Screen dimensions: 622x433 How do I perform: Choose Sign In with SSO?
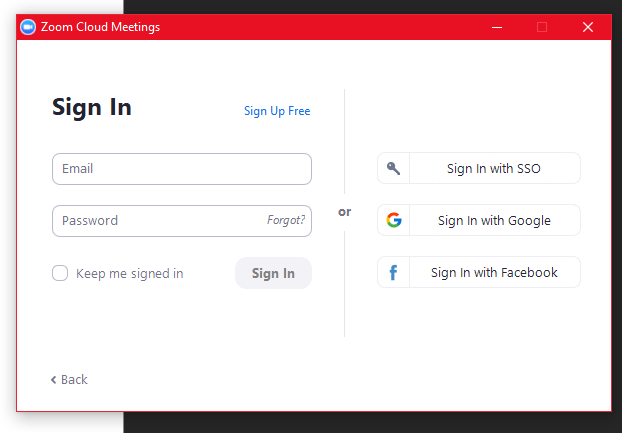pyautogui.click(x=479, y=168)
